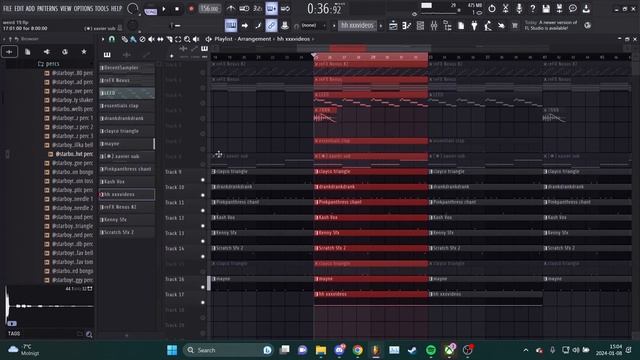Open the OPTIONS menu
Viewport: 640px width, 360px height.
pyautogui.click(x=83, y=8)
